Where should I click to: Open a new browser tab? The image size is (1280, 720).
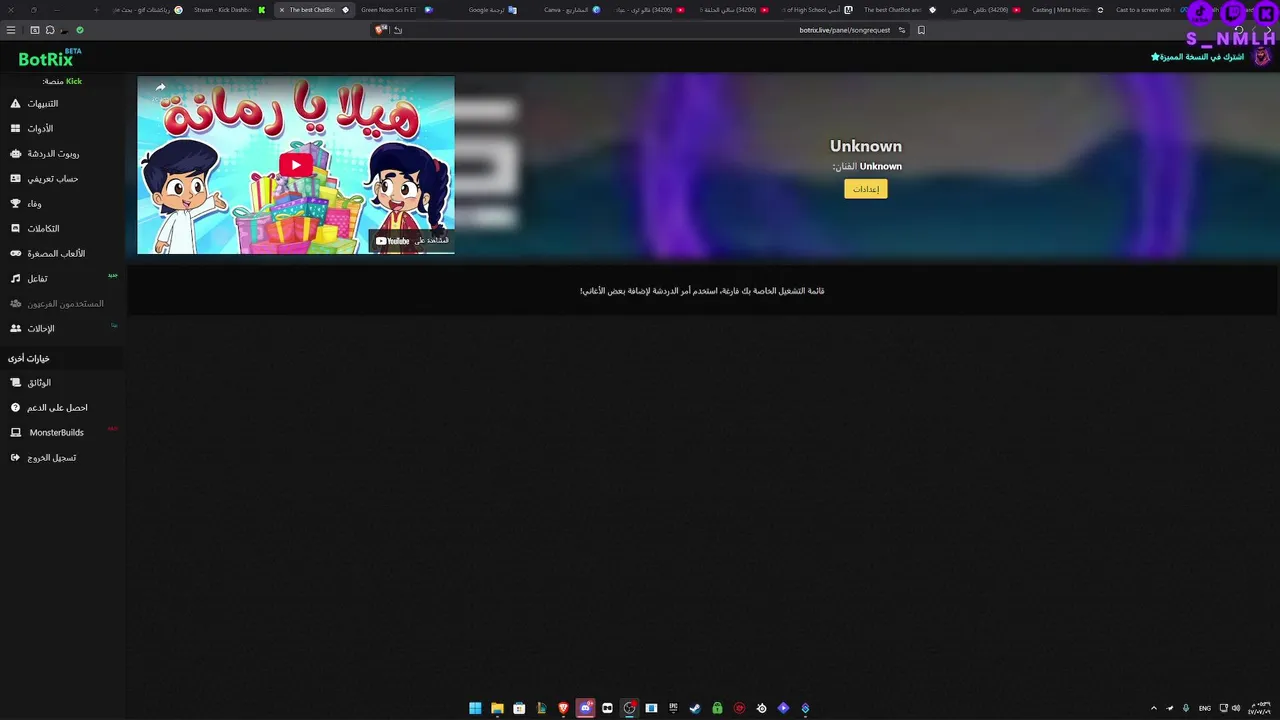[x=96, y=10]
